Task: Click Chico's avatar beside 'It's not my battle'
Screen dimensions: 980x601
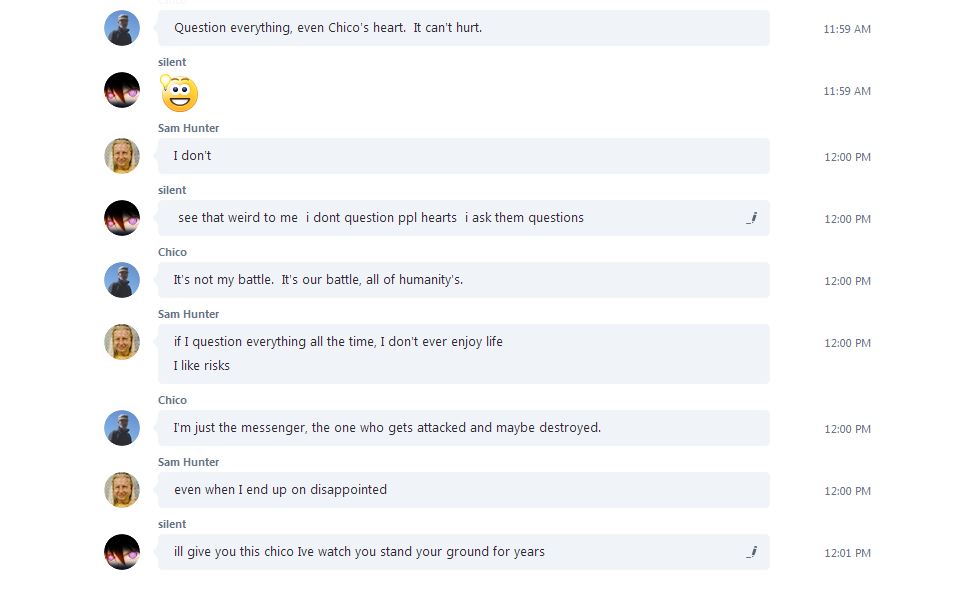Action: tap(122, 280)
